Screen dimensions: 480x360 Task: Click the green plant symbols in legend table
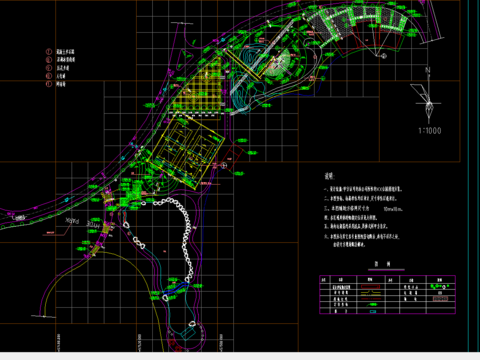coord(440,286)
